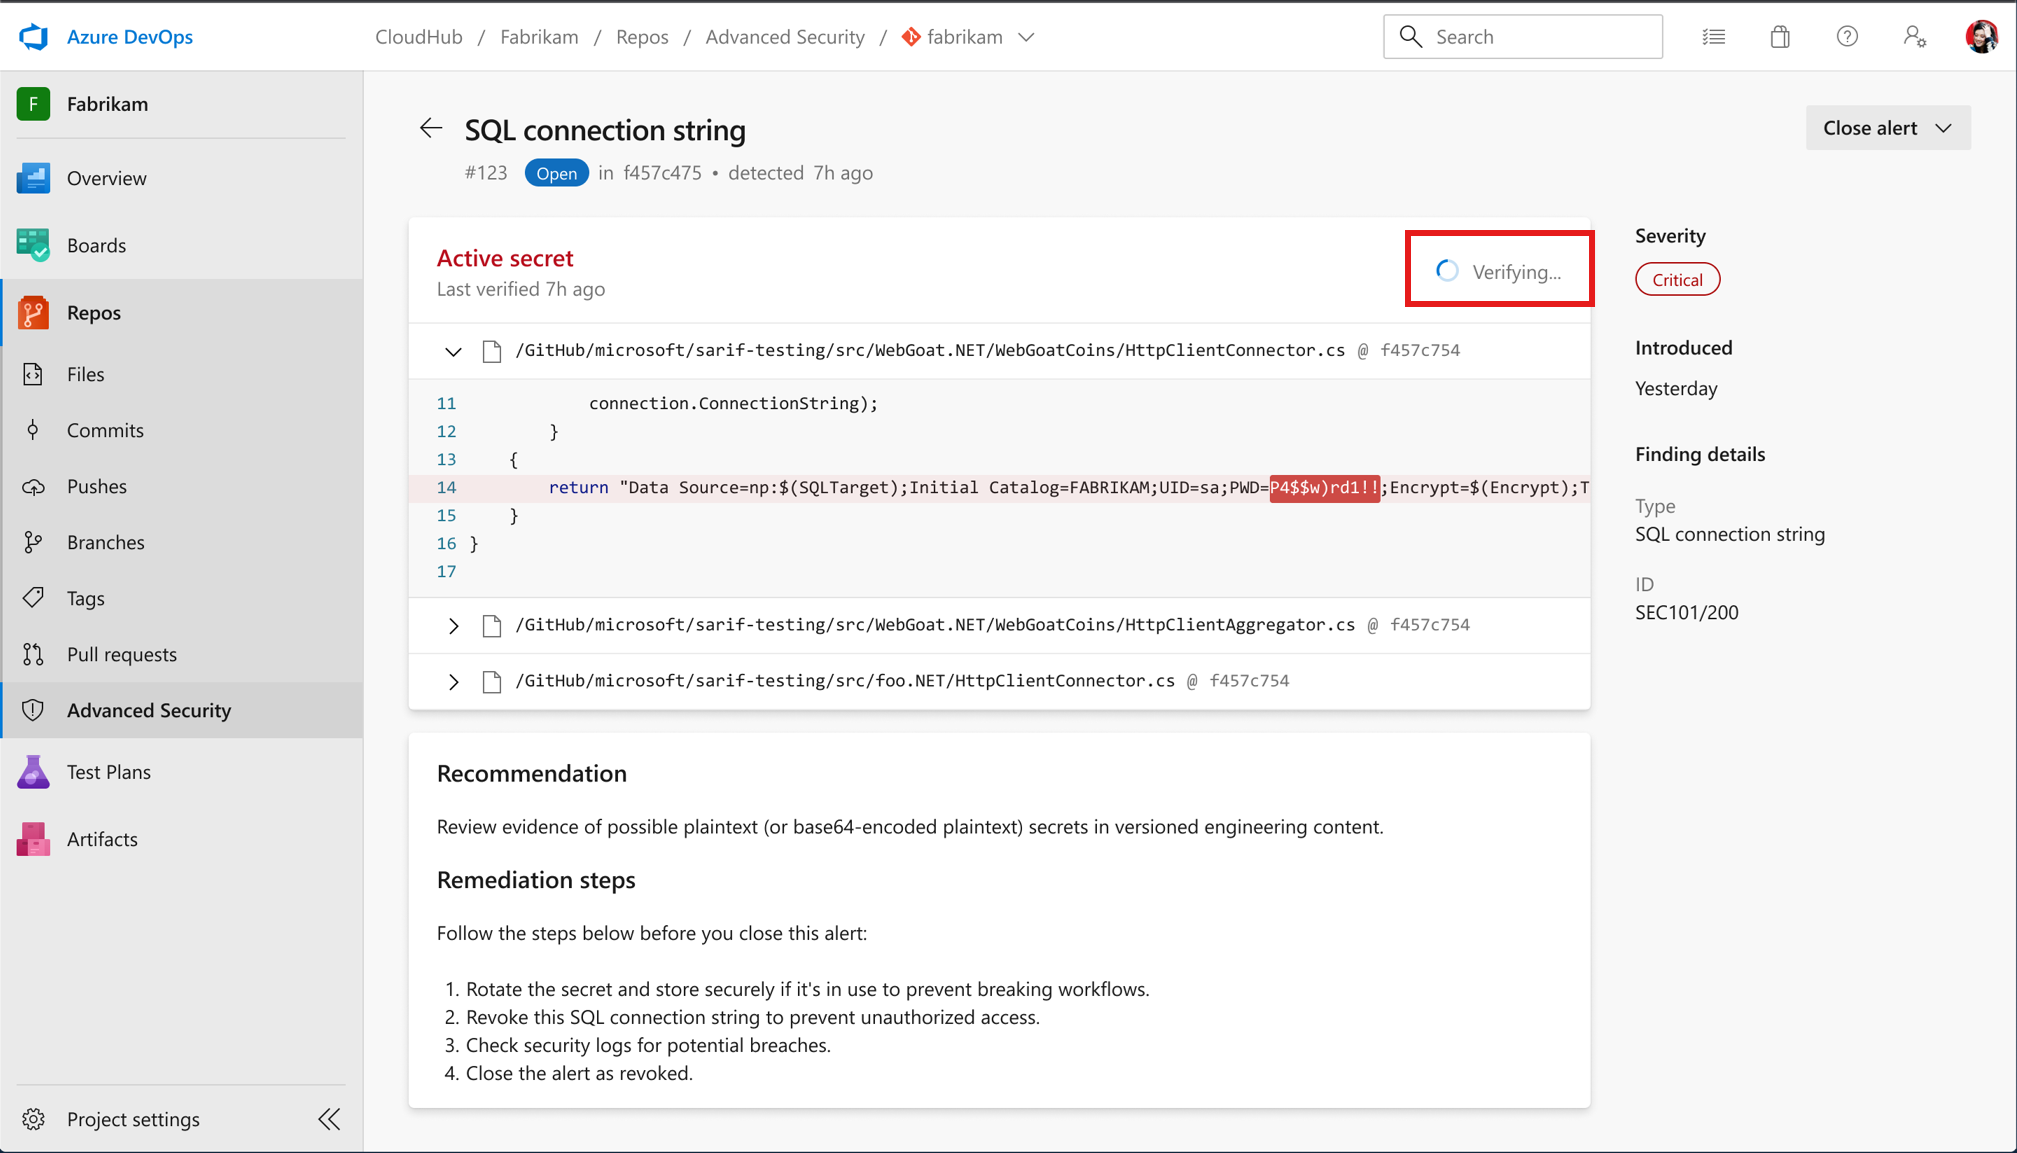This screenshot has width=2017, height=1153.
Task: Click the back arrow beside alert title
Action: 431,128
